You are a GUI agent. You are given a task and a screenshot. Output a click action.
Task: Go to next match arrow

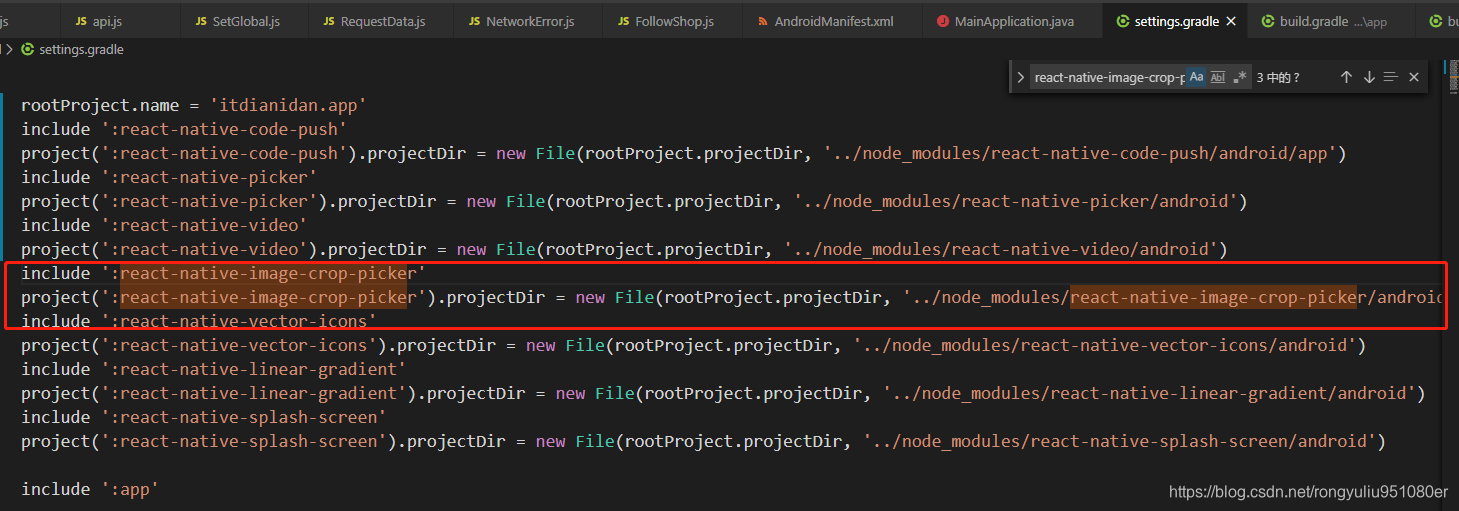(x=1369, y=77)
